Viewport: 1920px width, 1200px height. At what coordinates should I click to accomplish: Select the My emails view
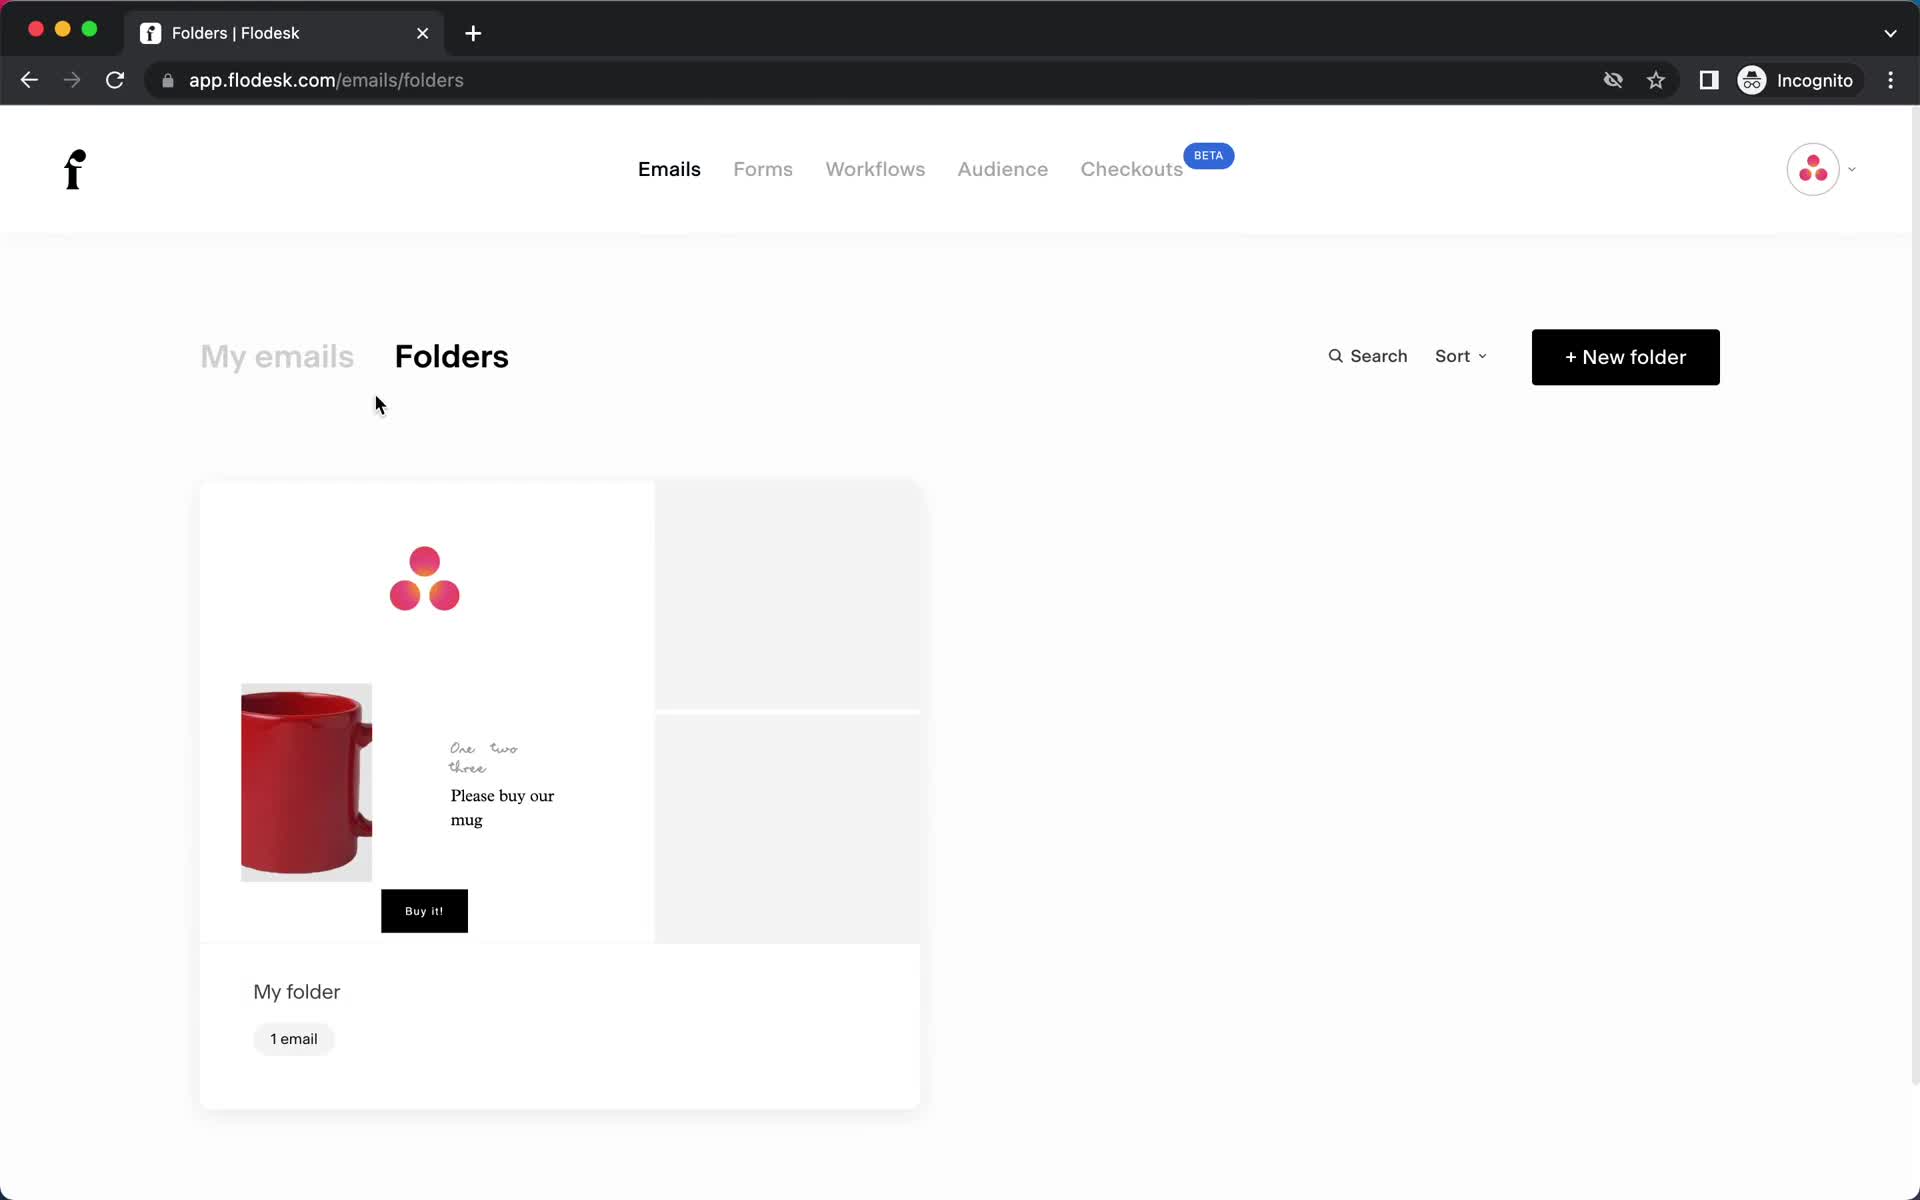tap(275, 355)
